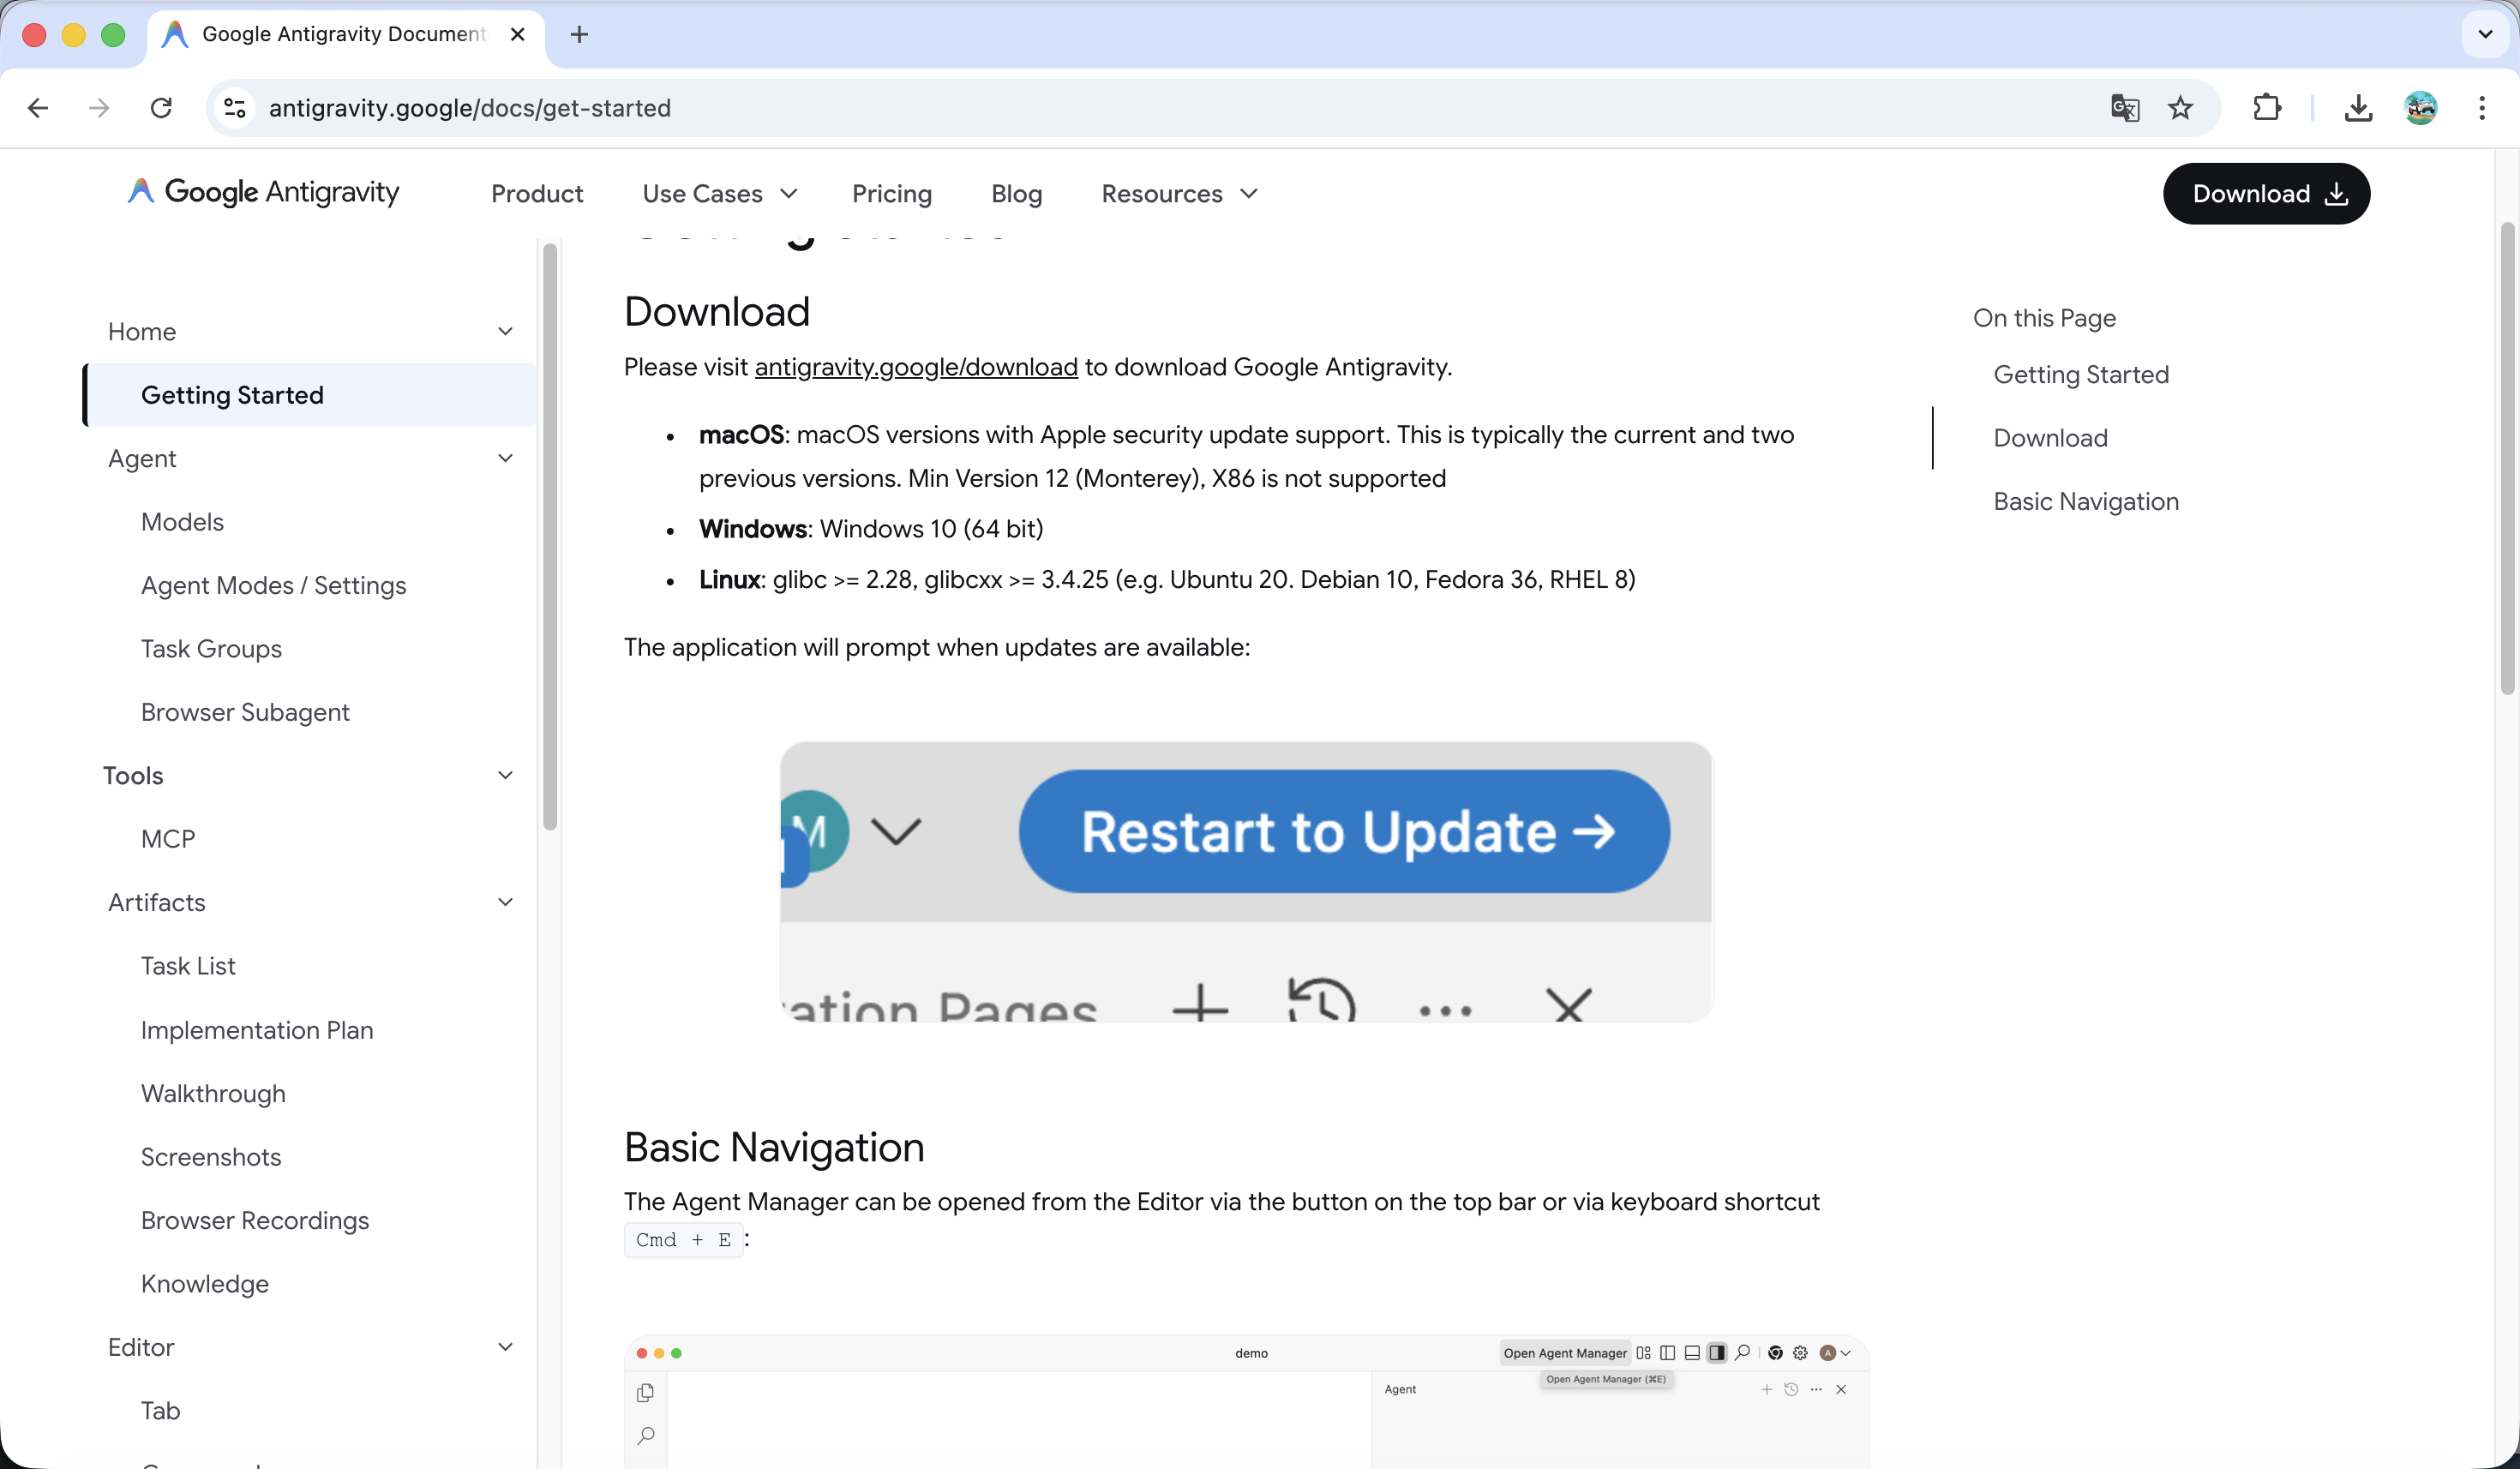Jump to Basic Navigation section link

point(2085,501)
